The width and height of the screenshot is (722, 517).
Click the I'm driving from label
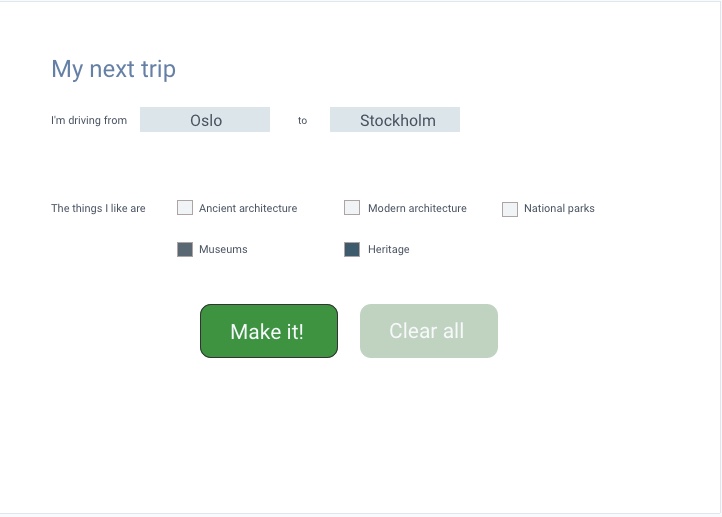89,120
